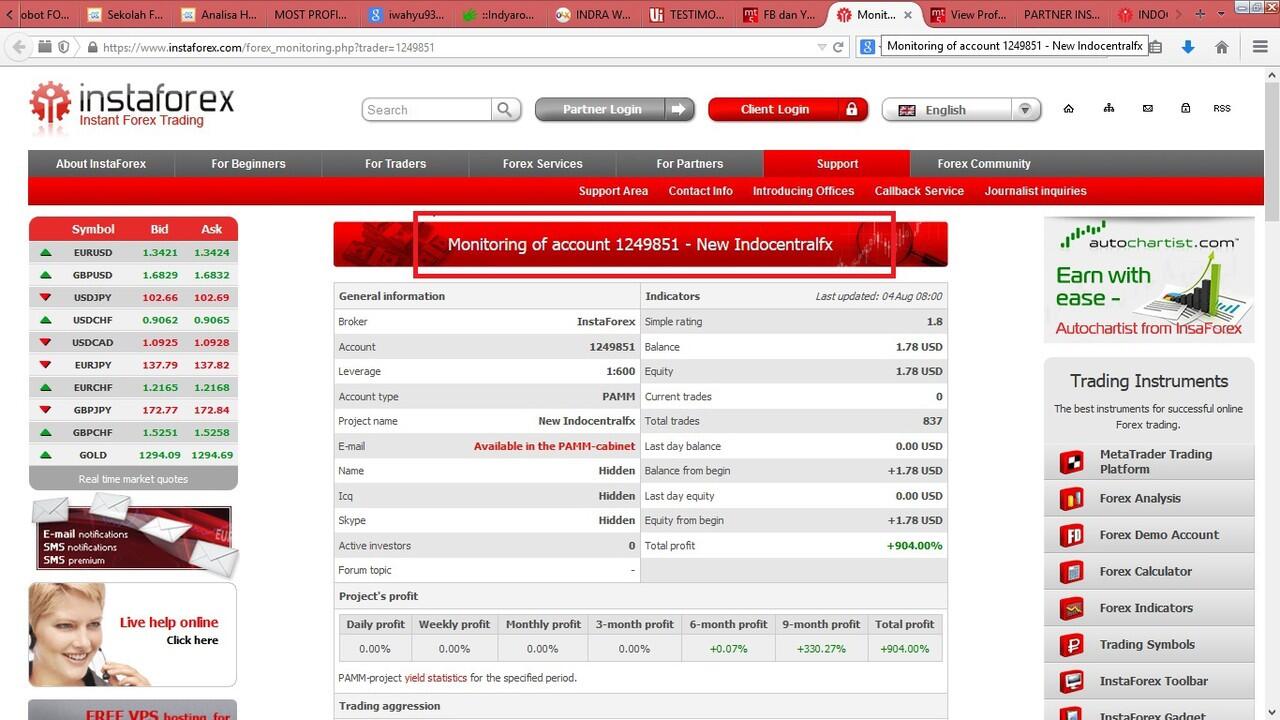The width and height of the screenshot is (1280, 720).
Task: Click the Client Login button
Action: pos(788,109)
